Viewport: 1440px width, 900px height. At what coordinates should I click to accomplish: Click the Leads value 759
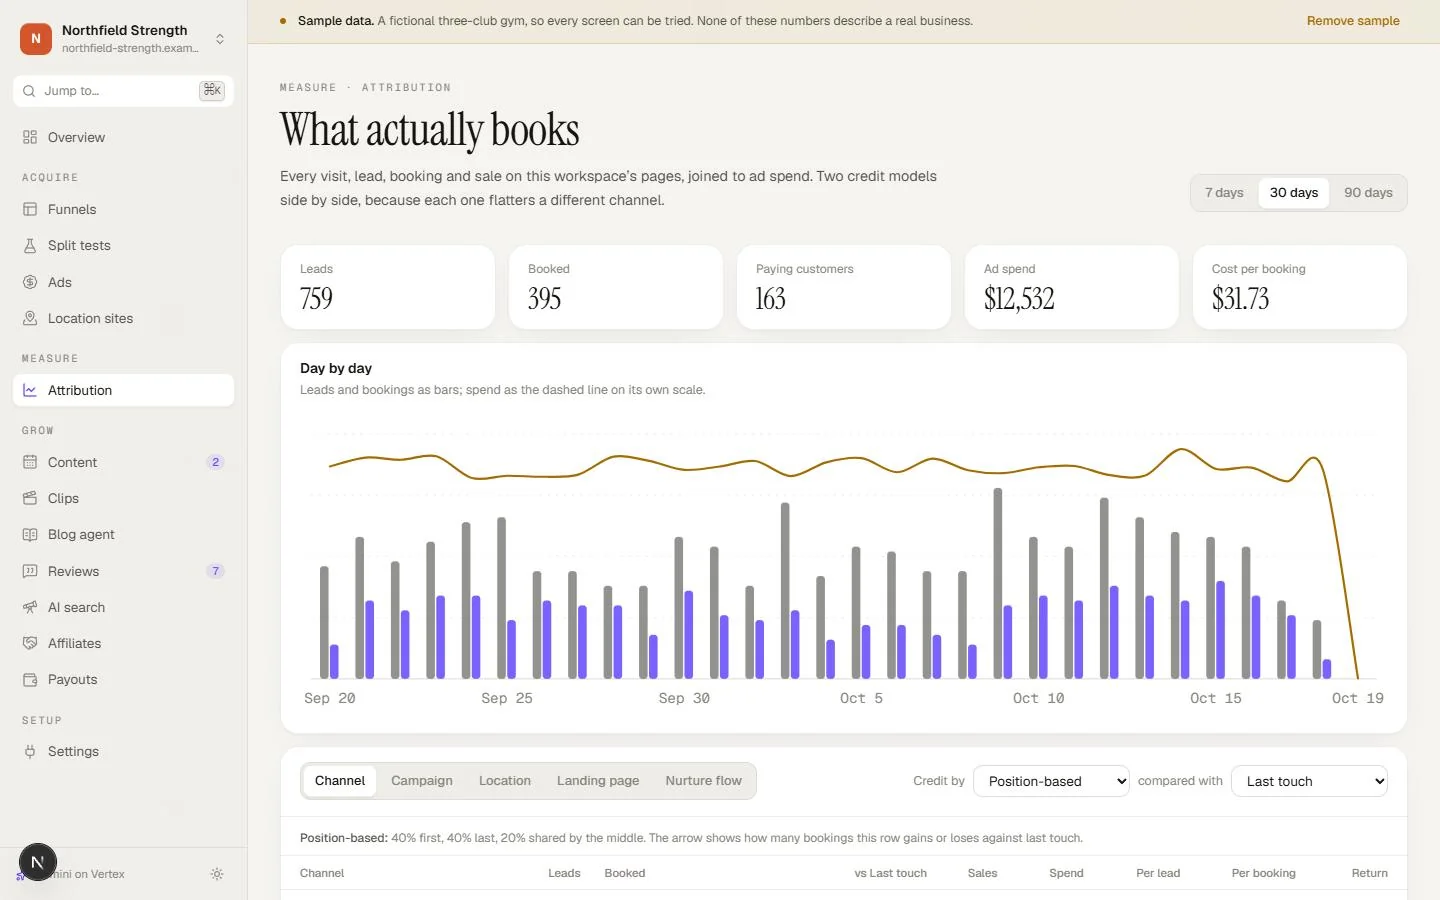(316, 299)
